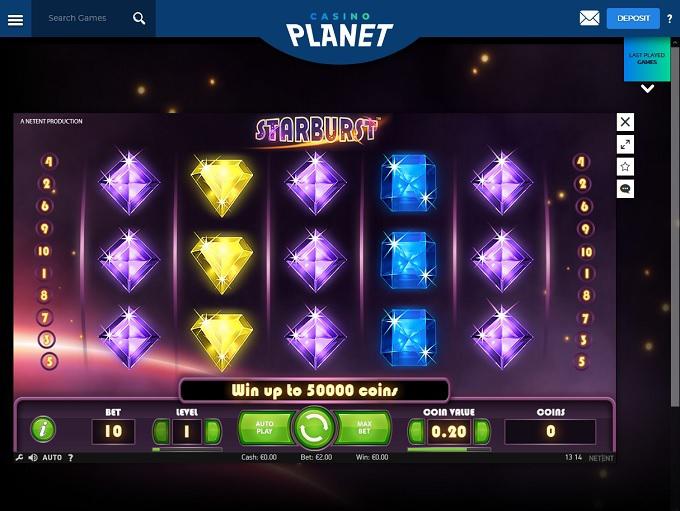Click the Auto Play button
680x511 pixels.
coord(266,428)
